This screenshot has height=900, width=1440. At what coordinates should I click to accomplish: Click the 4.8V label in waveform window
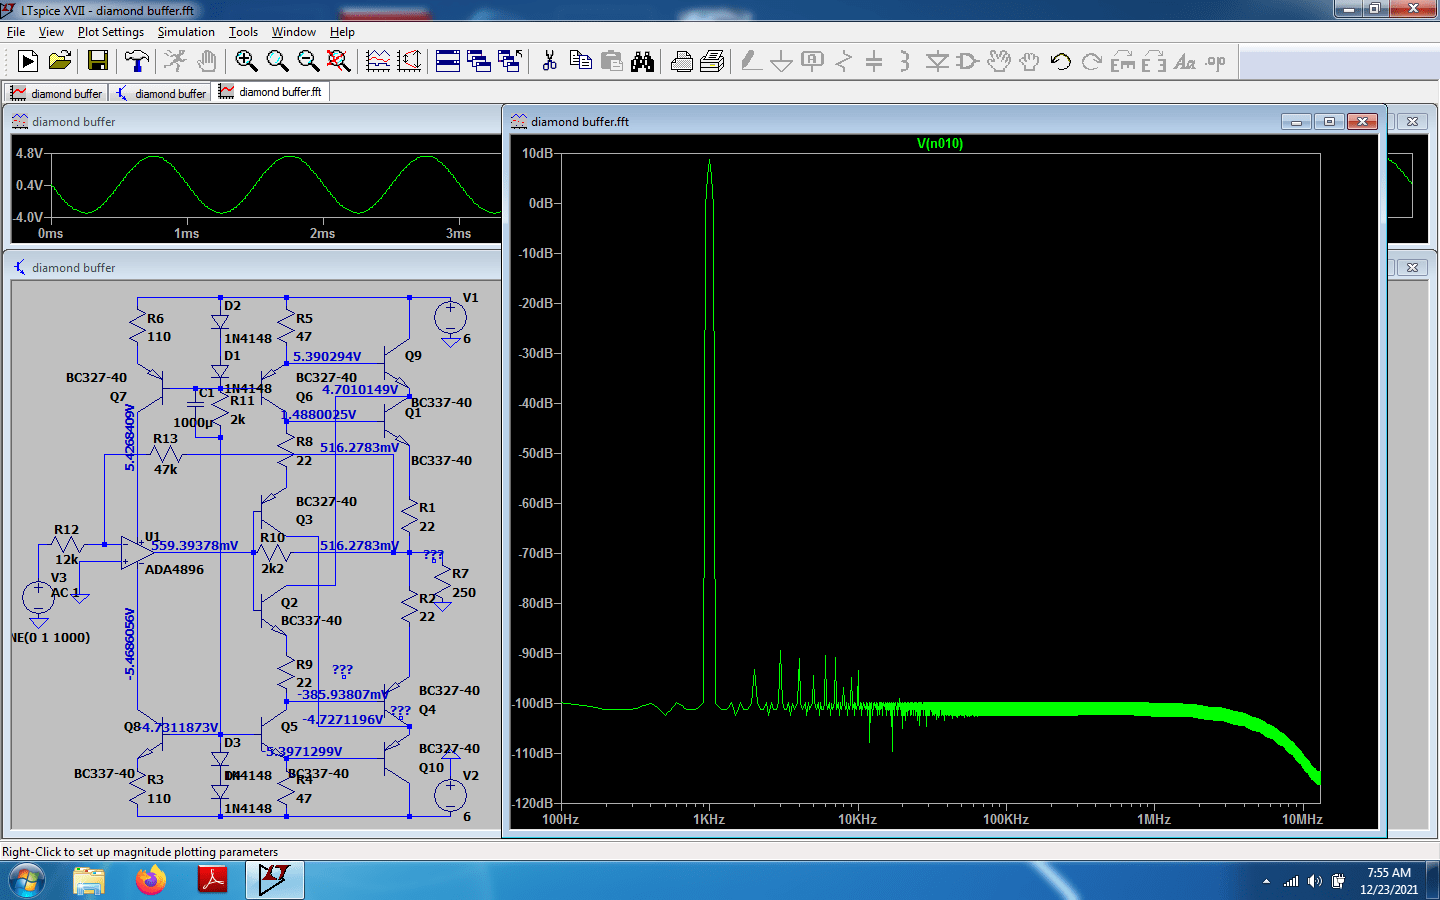click(x=29, y=153)
